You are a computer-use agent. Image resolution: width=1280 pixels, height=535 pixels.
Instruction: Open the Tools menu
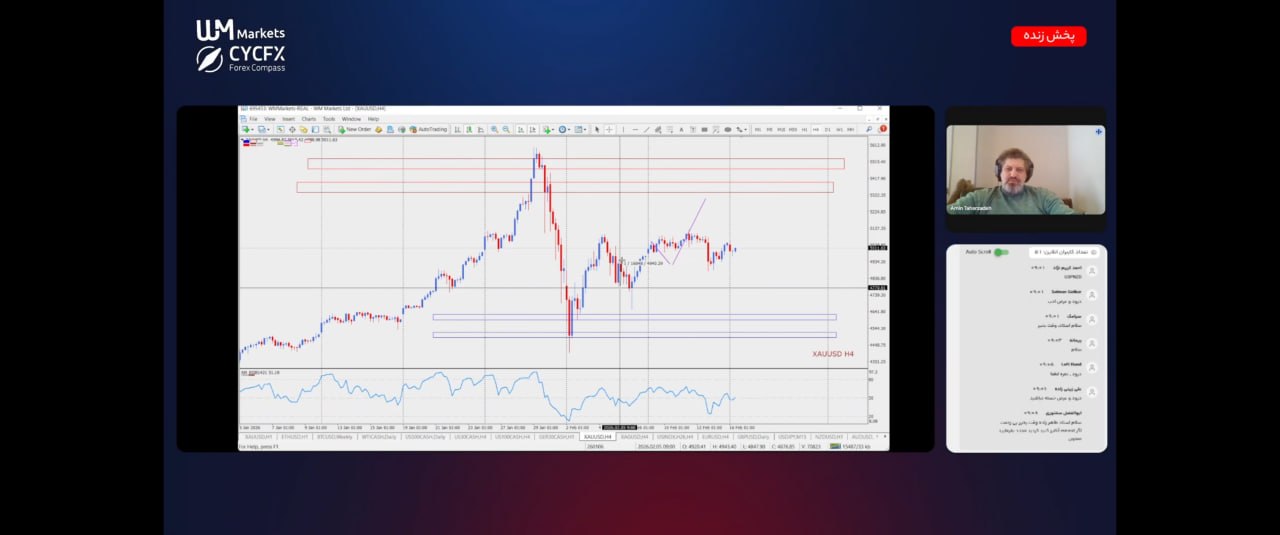[x=329, y=119]
